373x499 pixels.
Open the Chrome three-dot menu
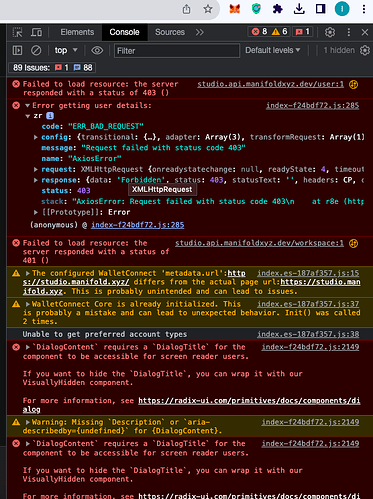364,9
